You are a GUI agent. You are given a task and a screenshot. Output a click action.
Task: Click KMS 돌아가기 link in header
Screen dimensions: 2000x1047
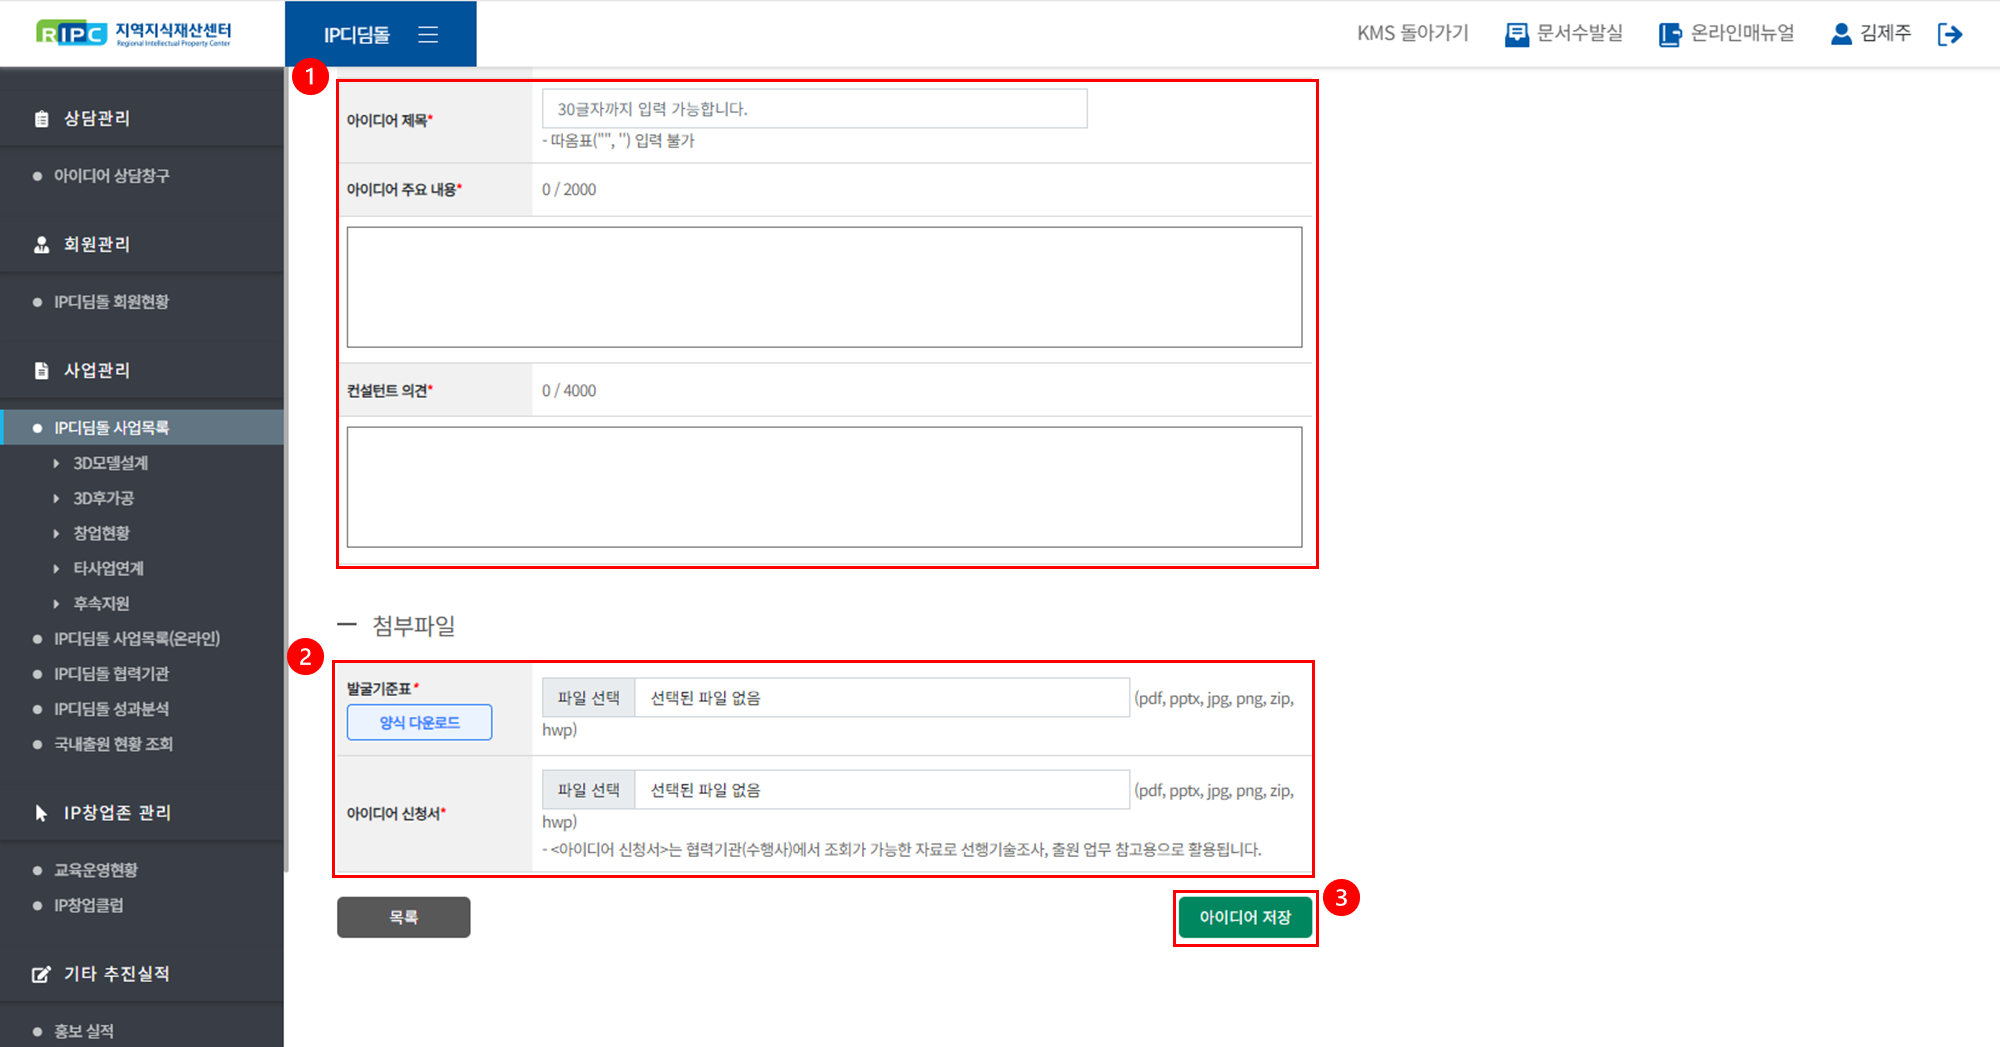tap(1412, 34)
